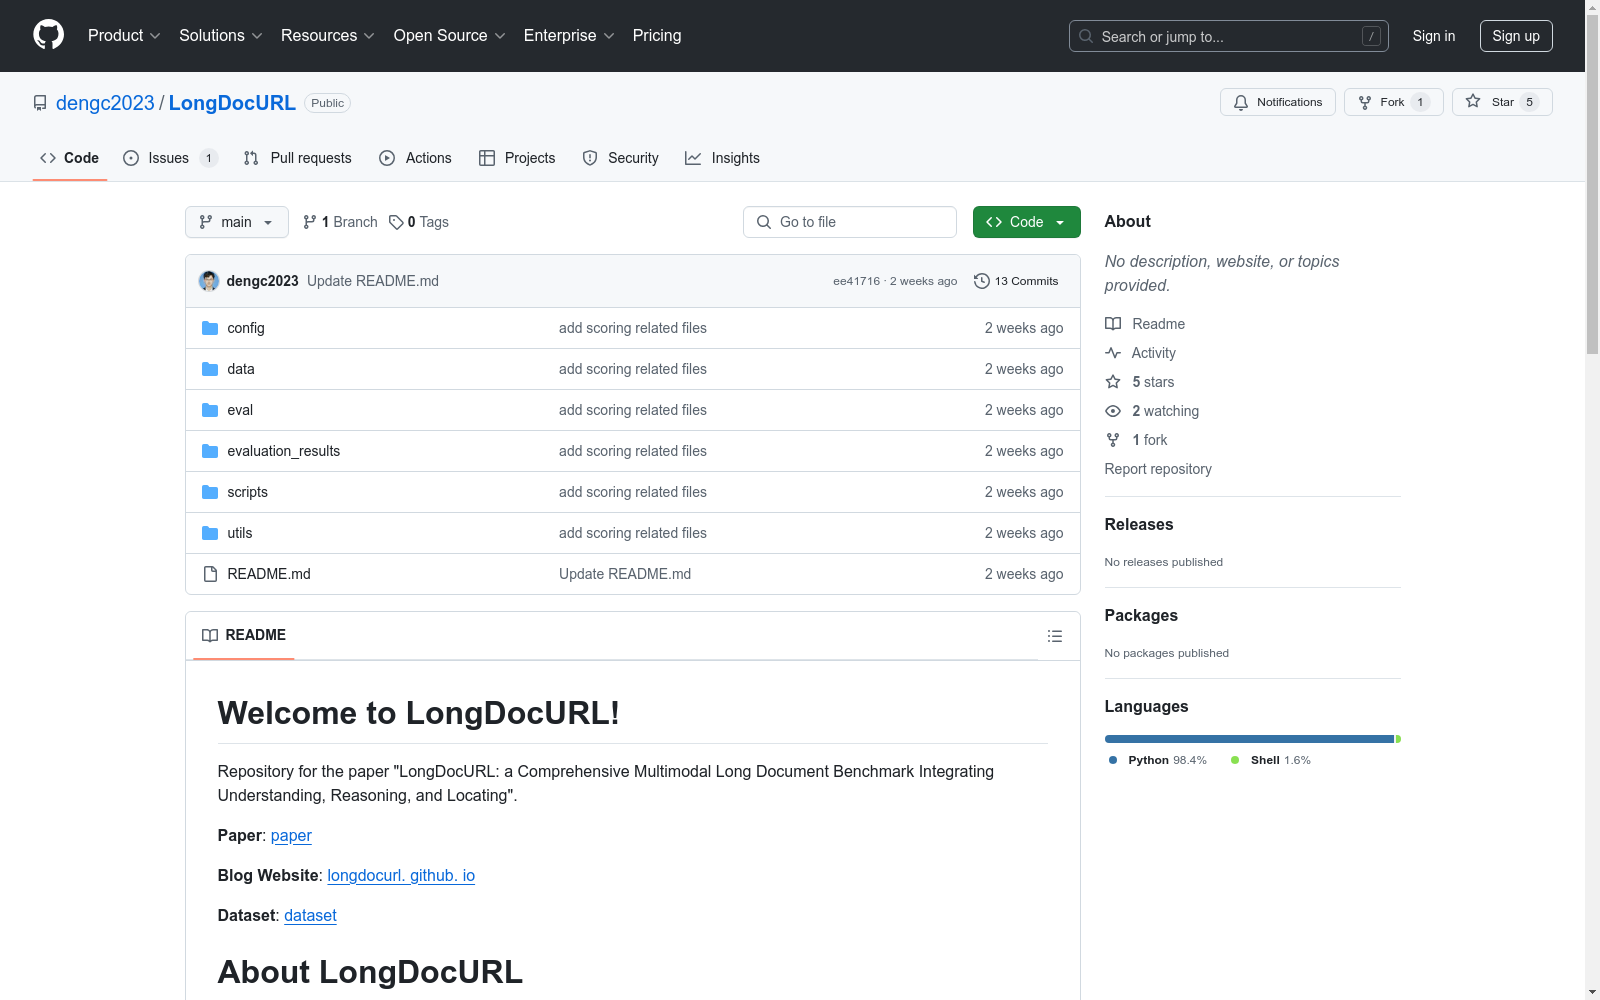Open the green Code dropdown button
1600x1000 pixels.
[x=1026, y=222]
